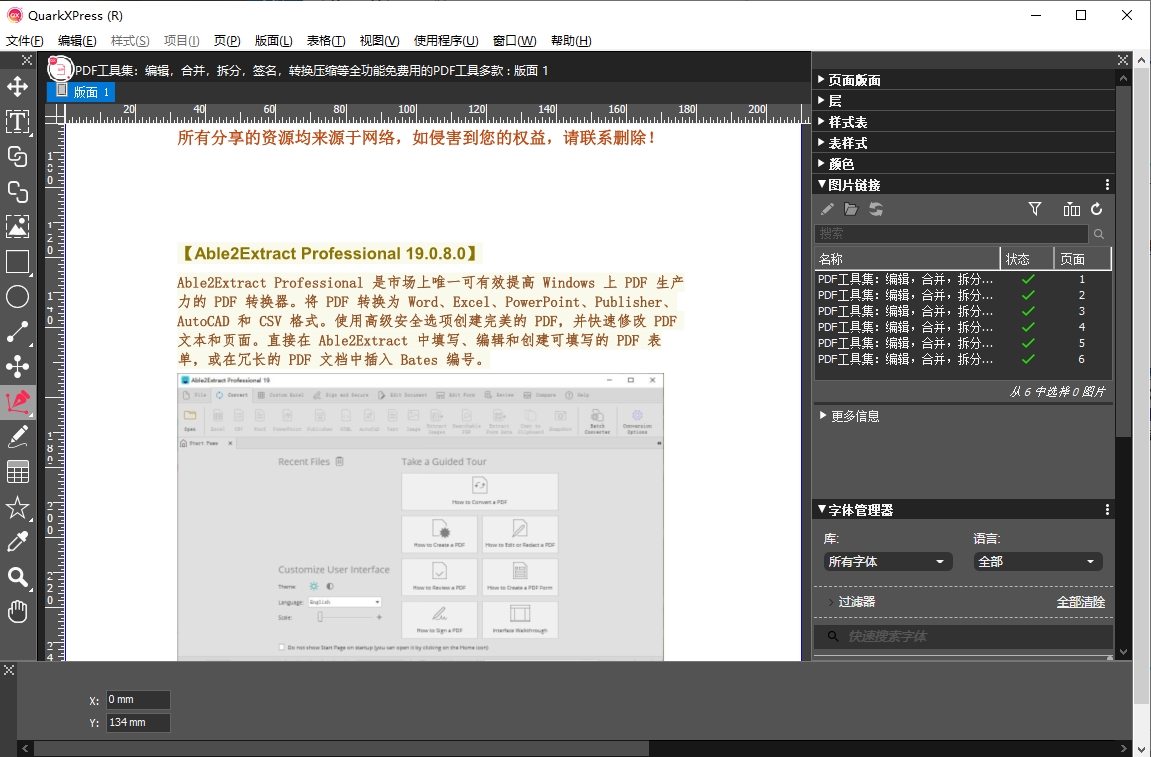Open the 库 dropdown showing 所有字体
Viewport: 1151px width, 757px height.
tap(888, 562)
